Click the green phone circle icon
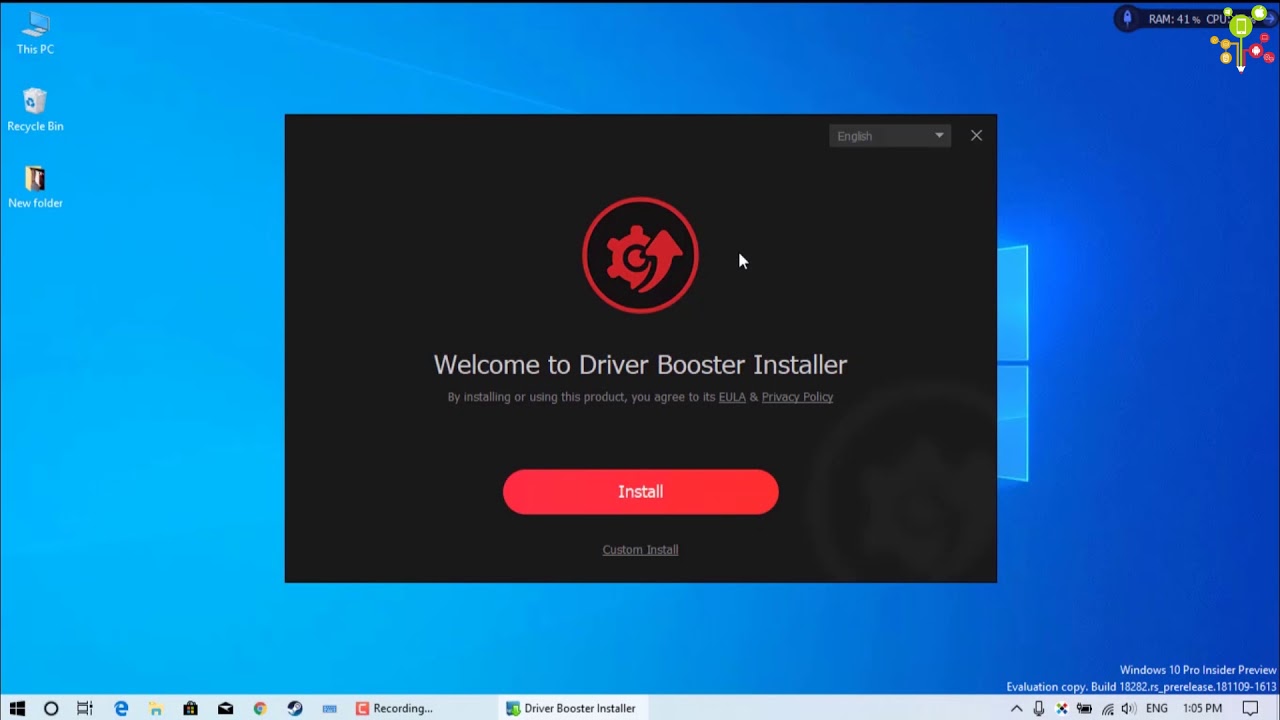 (1241, 26)
